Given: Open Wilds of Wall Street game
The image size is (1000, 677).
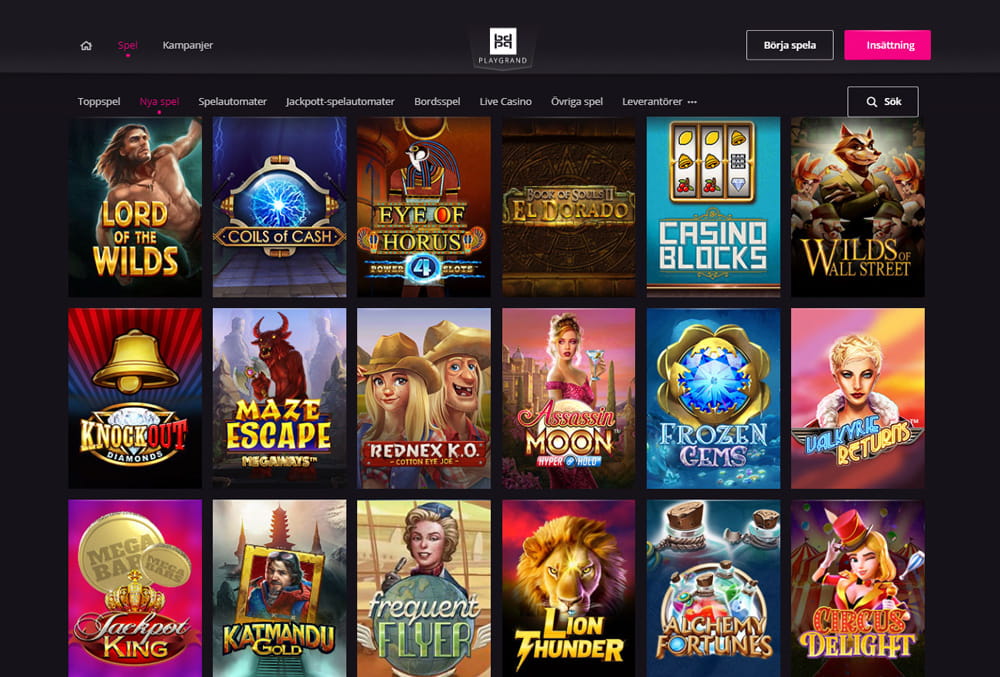Looking at the screenshot, I should [x=858, y=207].
